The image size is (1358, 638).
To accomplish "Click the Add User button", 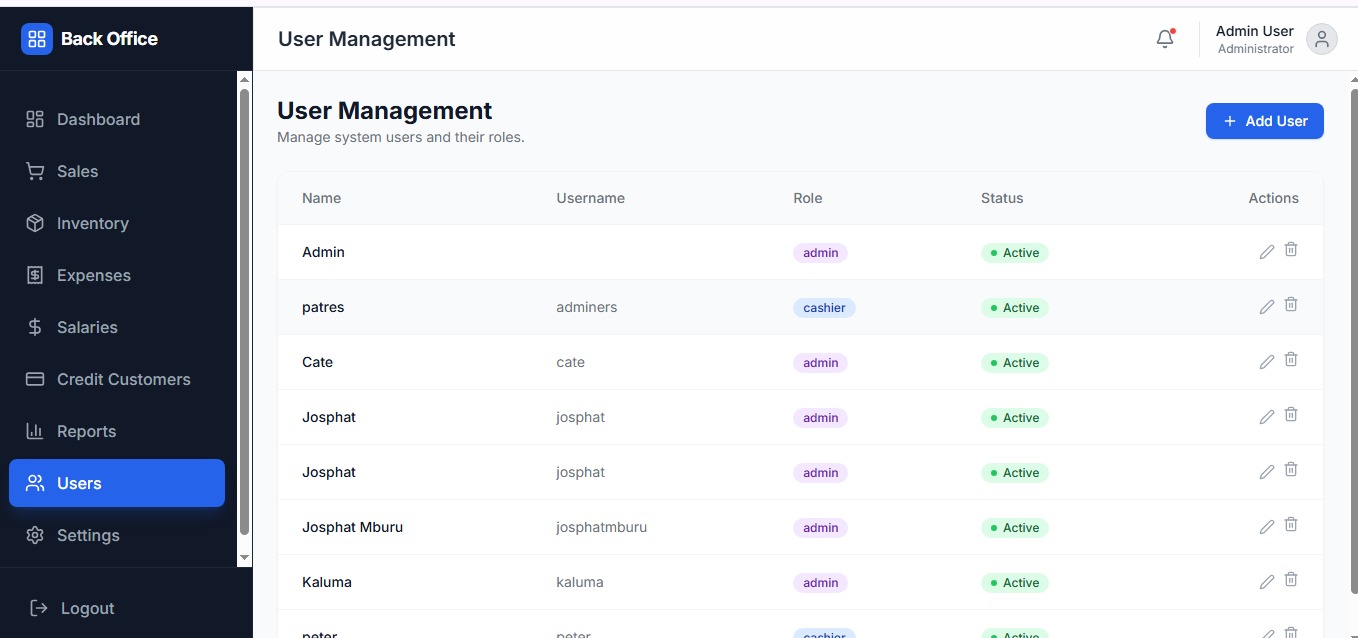I will point(1264,120).
